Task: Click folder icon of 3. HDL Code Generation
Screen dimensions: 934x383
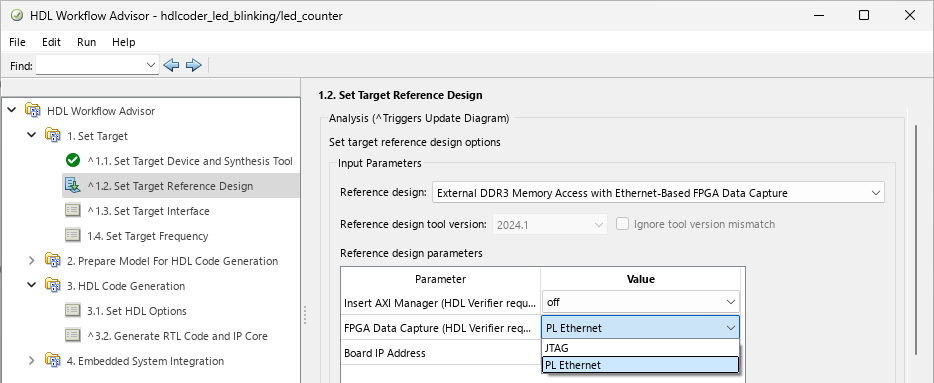Action: pyautogui.click(x=53, y=286)
